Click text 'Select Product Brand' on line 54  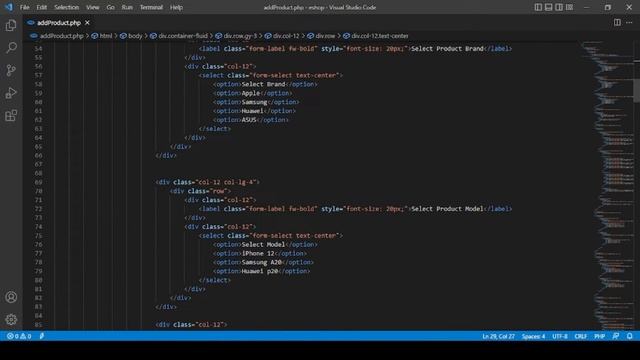point(447,49)
